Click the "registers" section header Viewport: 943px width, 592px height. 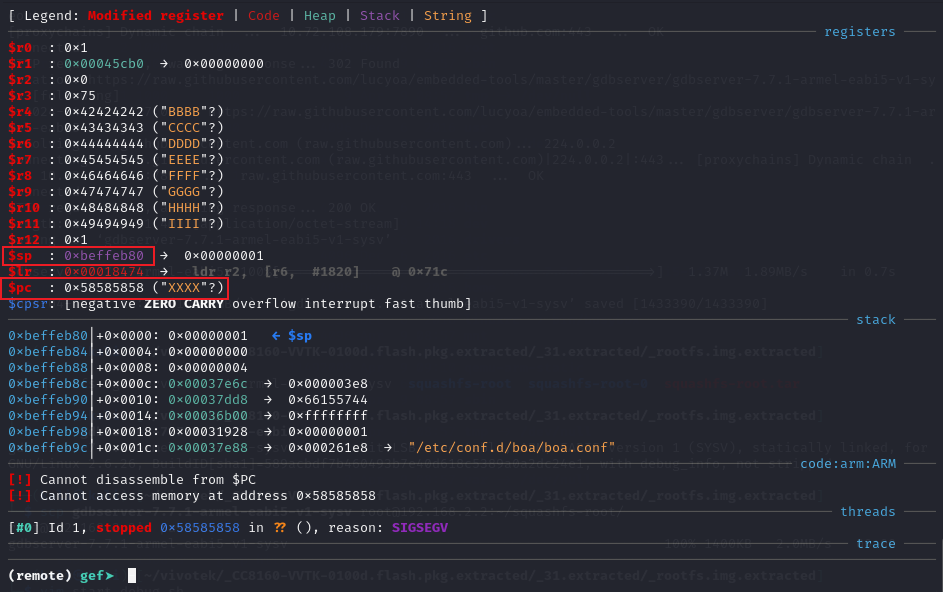pyautogui.click(x=859, y=32)
